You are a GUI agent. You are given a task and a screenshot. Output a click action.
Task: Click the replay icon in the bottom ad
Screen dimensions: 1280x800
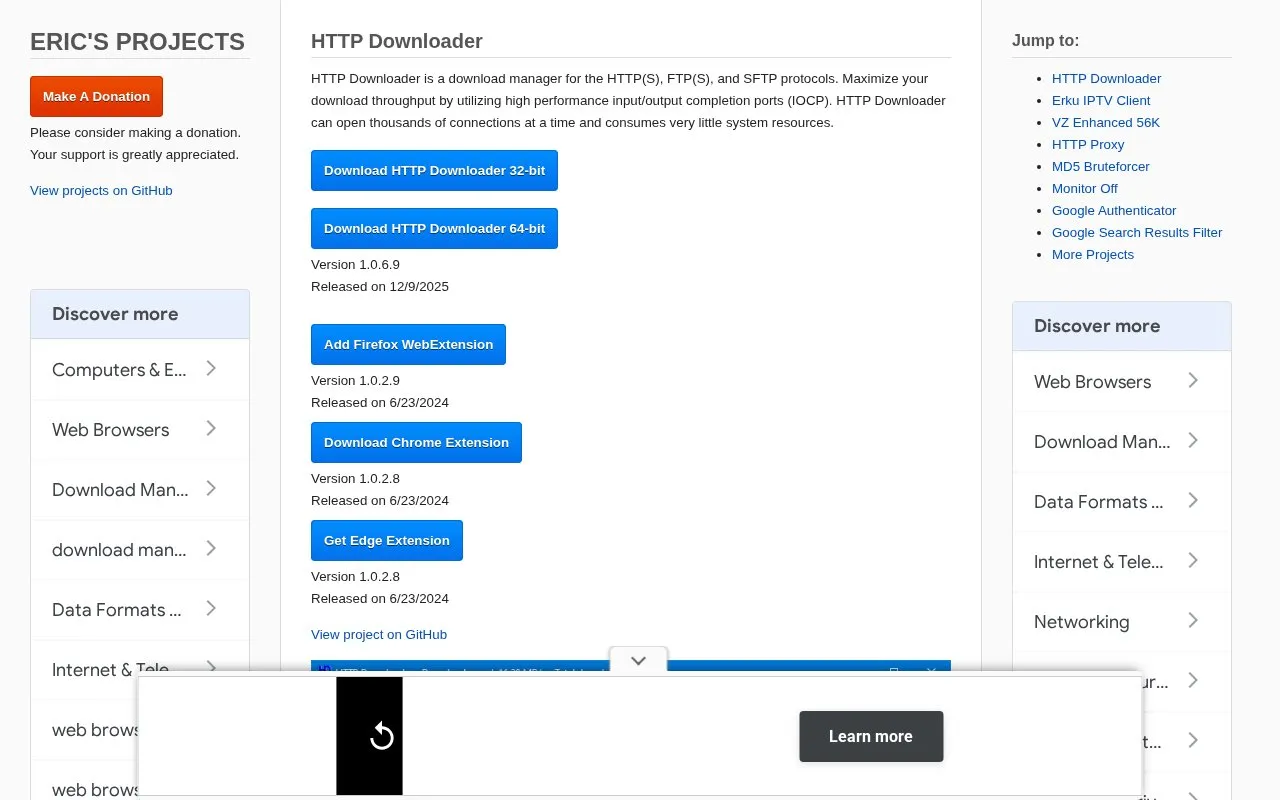(381, 737)
